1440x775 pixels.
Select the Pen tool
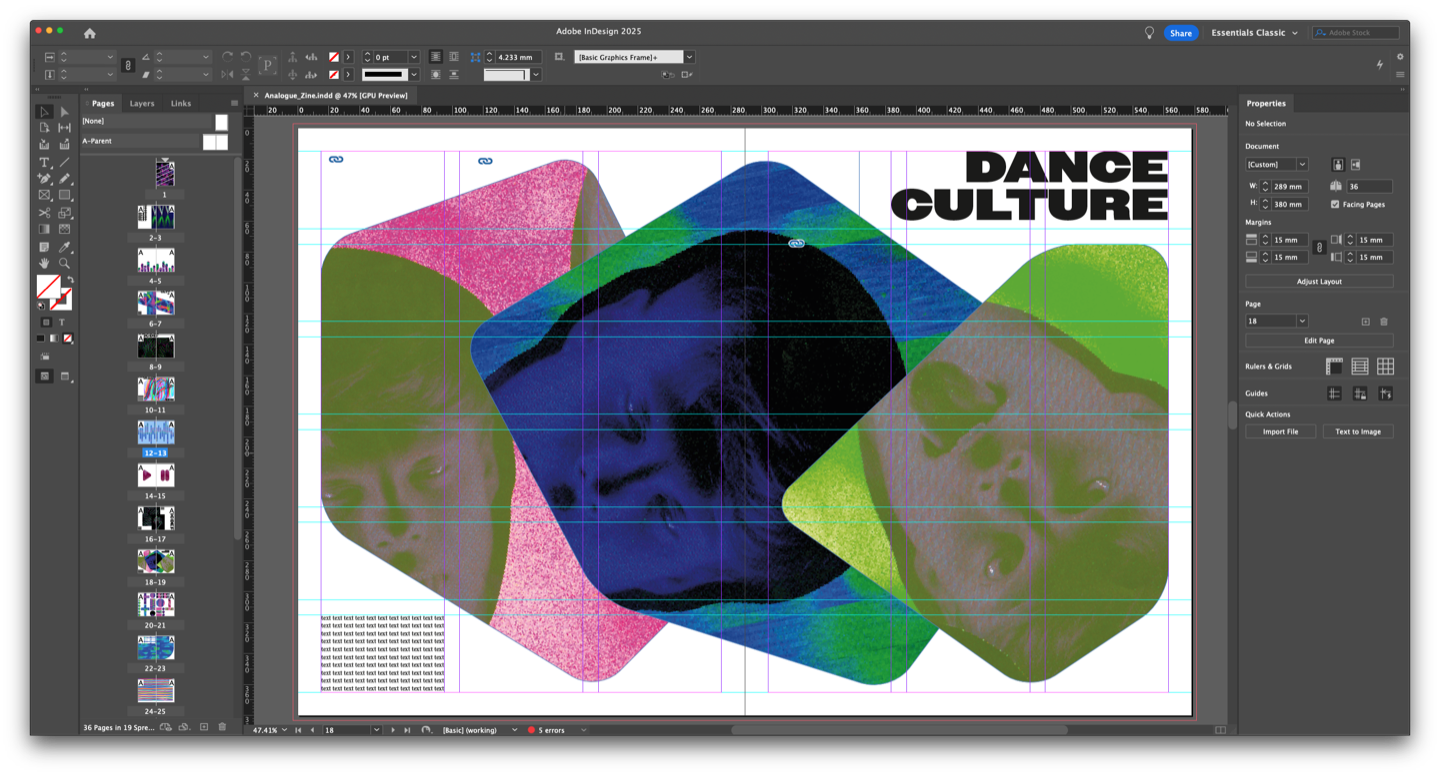[x=44, y=179]
